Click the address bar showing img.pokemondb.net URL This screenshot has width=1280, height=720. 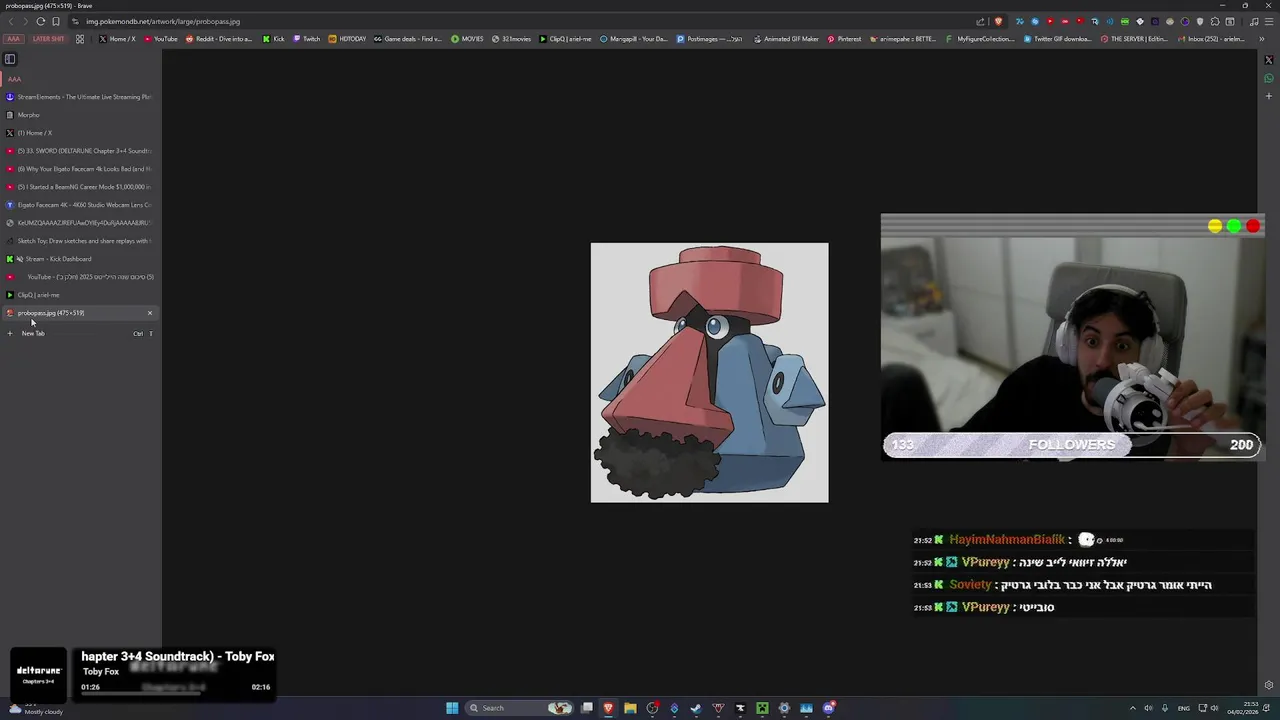(x=520, y=21)
